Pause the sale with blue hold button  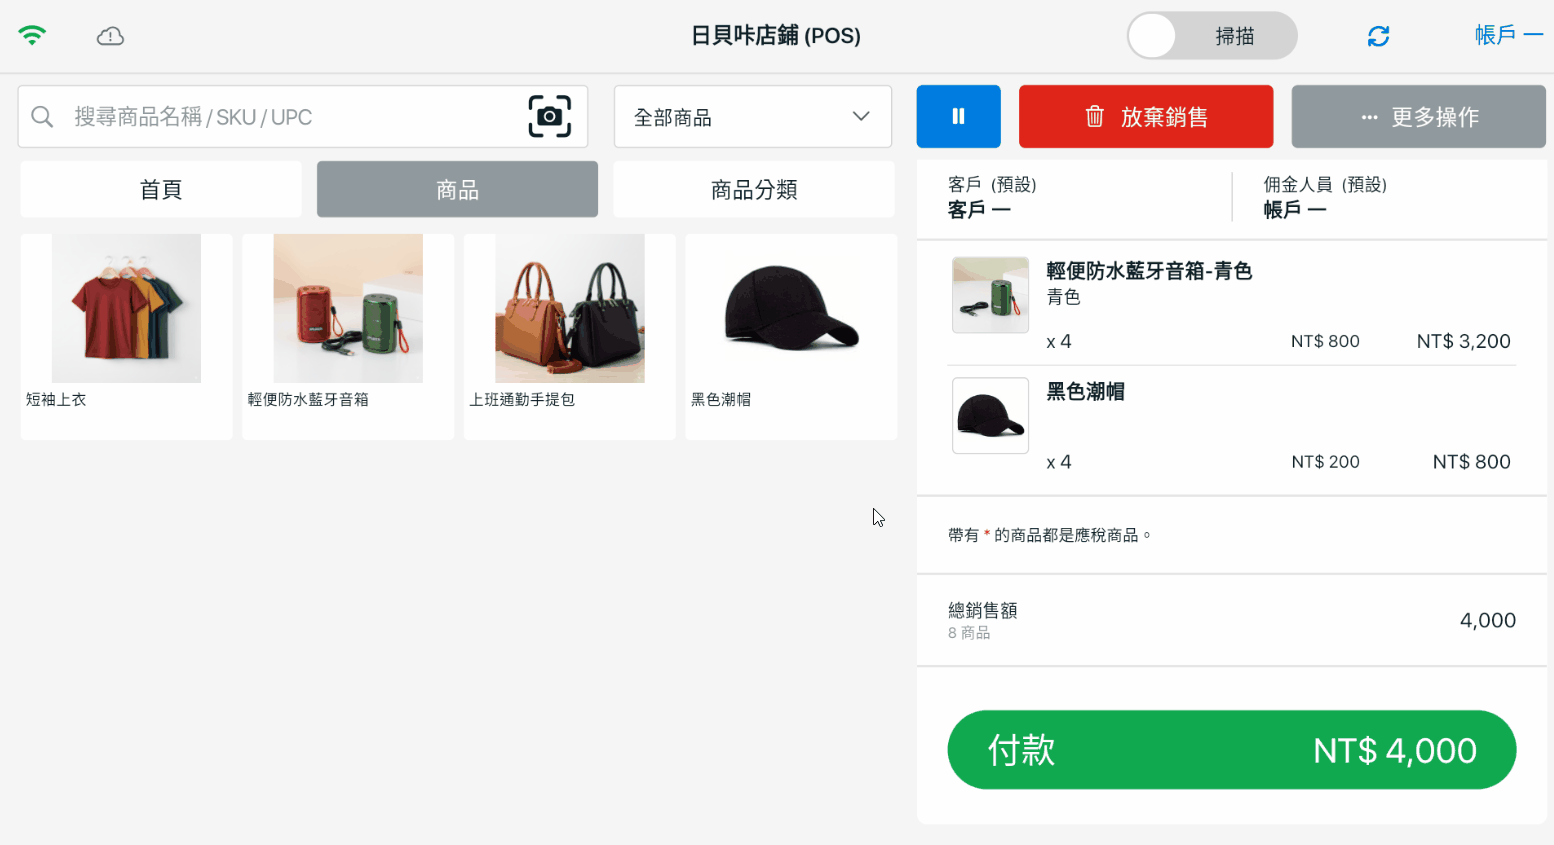(x=958, y=117)
